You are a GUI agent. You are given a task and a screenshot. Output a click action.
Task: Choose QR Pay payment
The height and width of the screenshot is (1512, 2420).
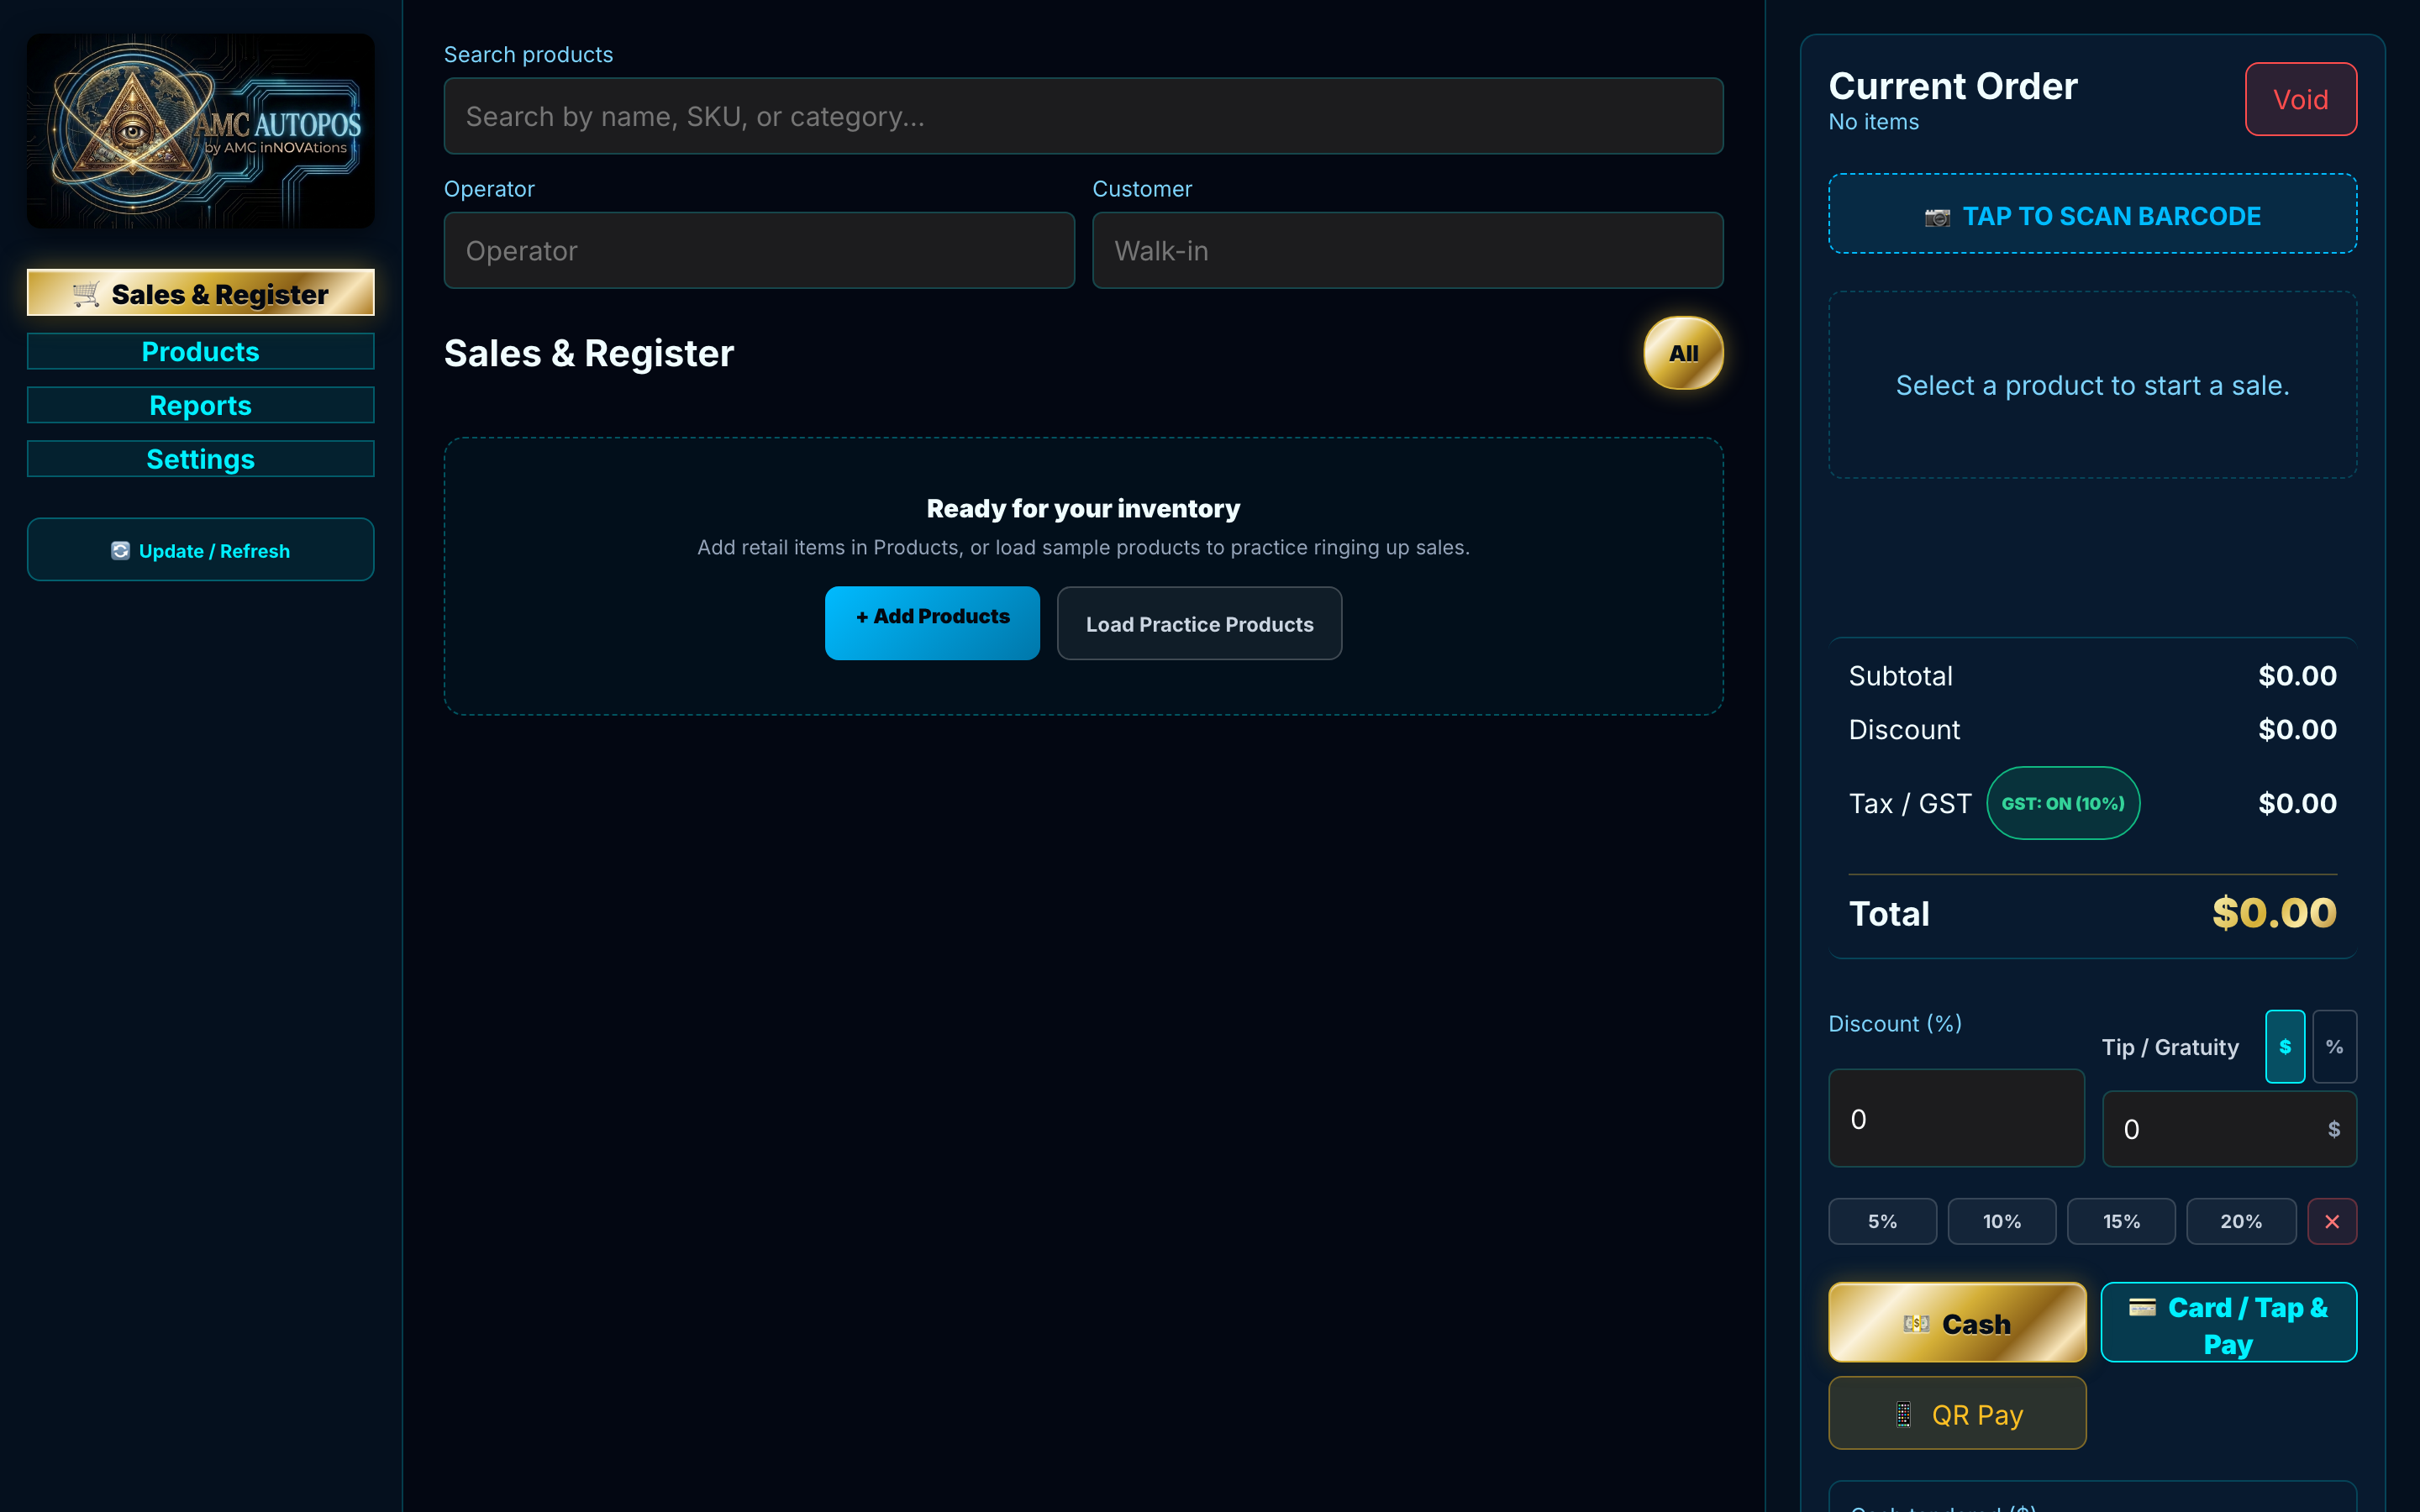1957,1413
